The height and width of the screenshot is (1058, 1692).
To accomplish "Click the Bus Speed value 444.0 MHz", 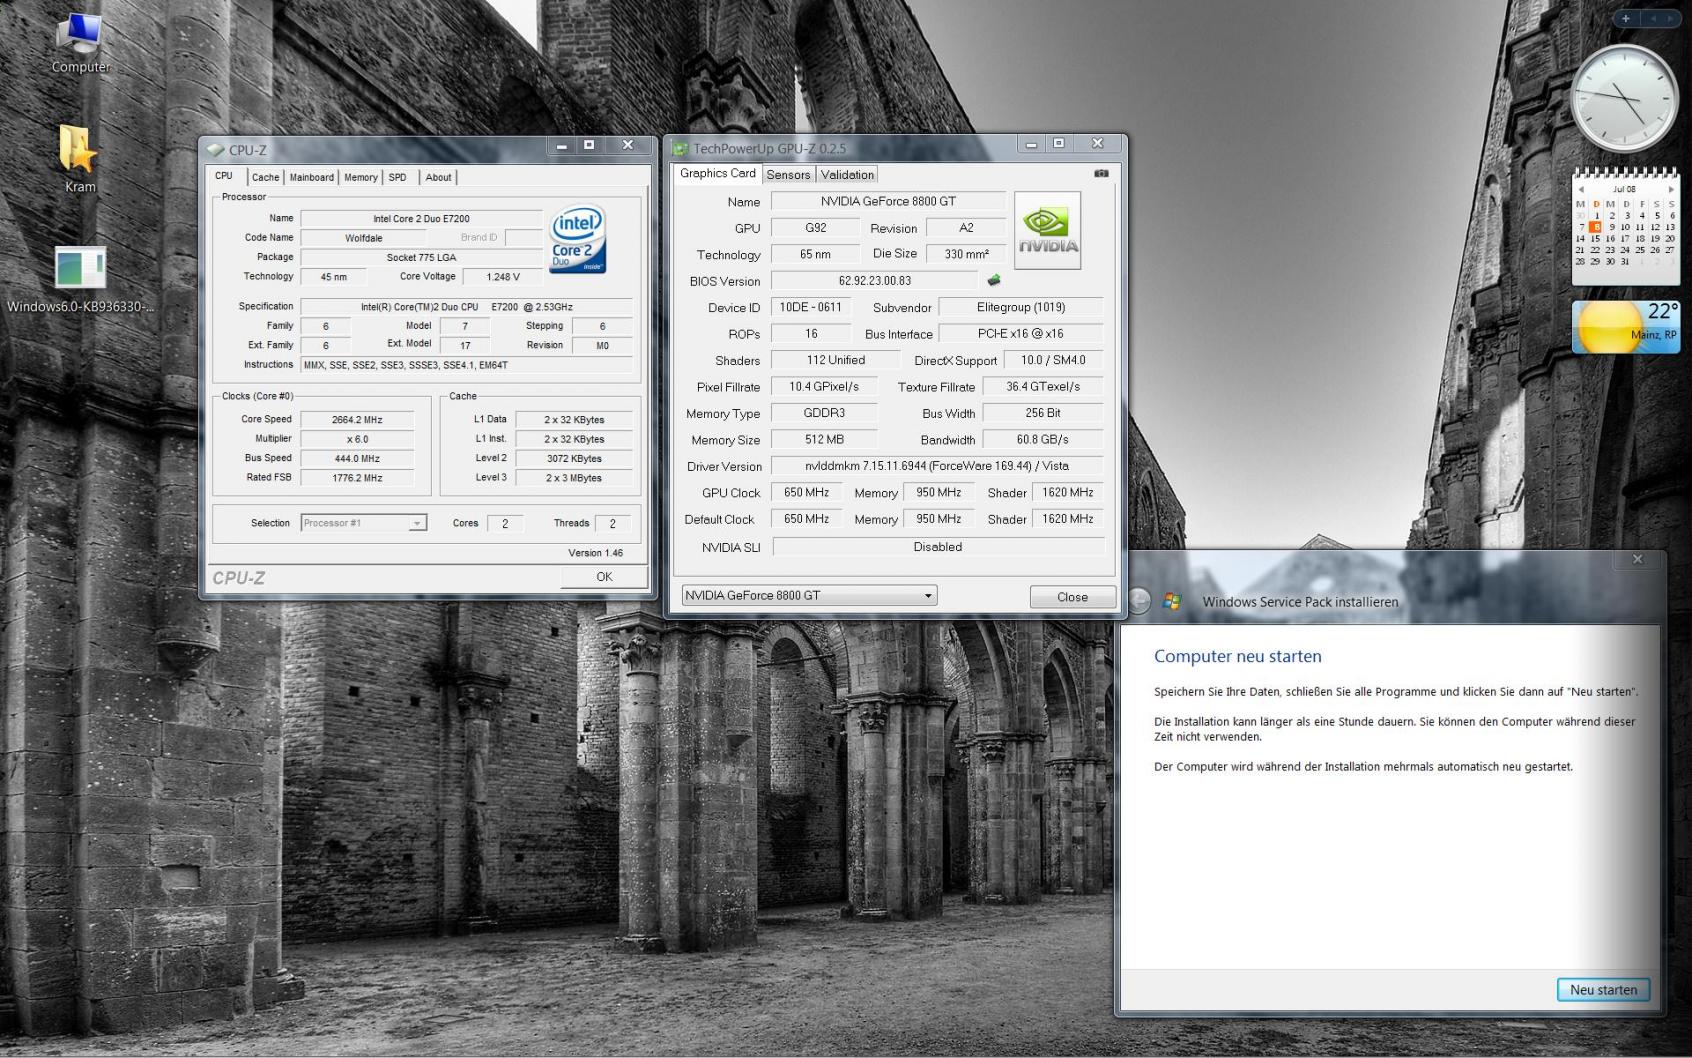I will (x=357, y=459).
